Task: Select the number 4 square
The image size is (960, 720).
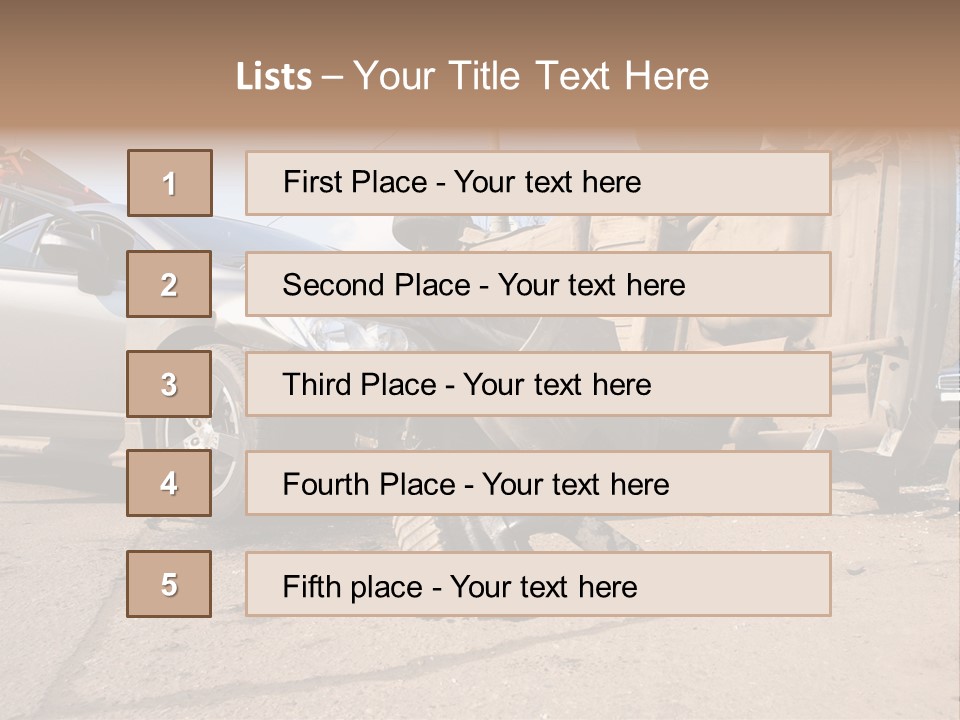Action: coord(169,483)
